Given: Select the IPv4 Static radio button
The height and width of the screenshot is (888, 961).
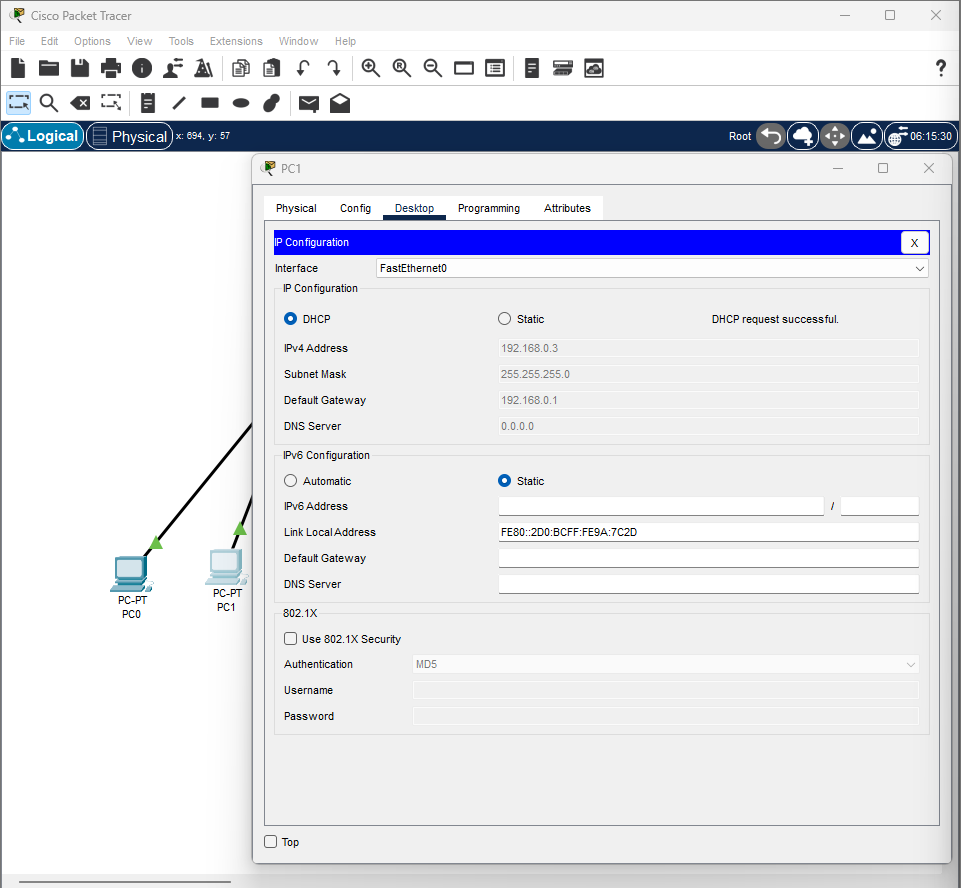Looking at the screenshot, I should click(504, 319).
